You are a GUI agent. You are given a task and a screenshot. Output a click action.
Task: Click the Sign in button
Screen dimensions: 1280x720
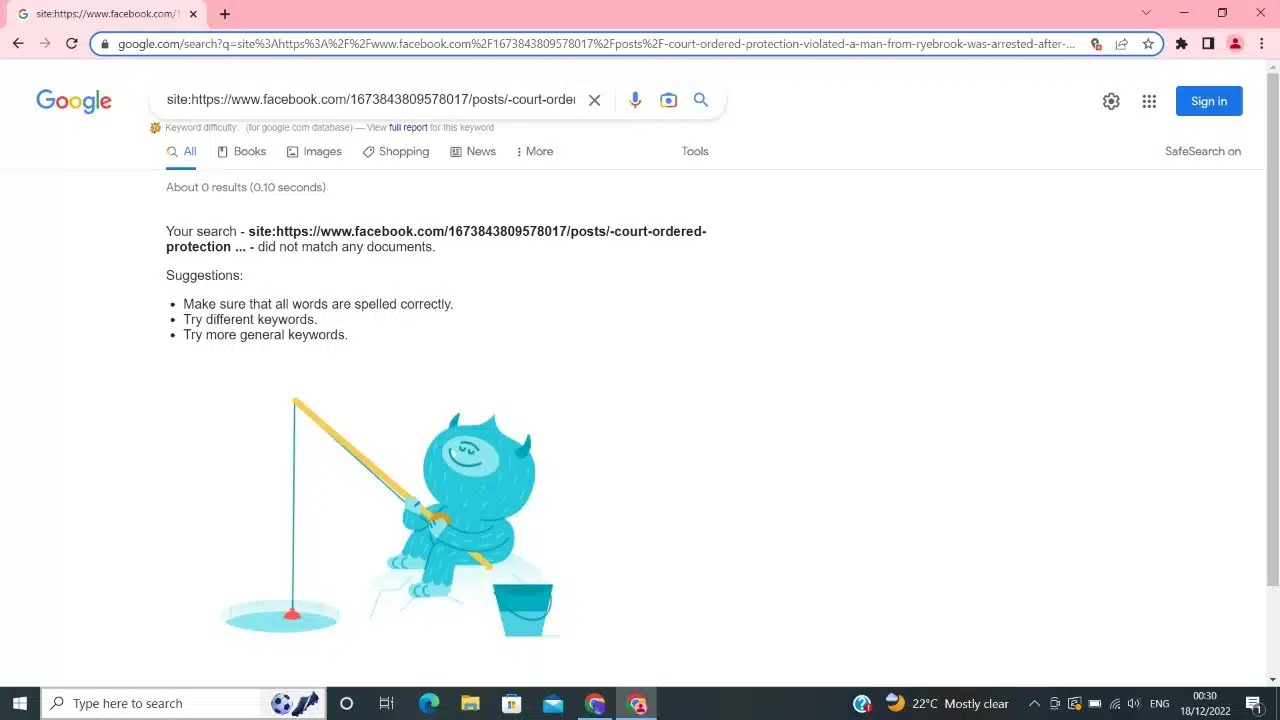tap(1208, 101)
